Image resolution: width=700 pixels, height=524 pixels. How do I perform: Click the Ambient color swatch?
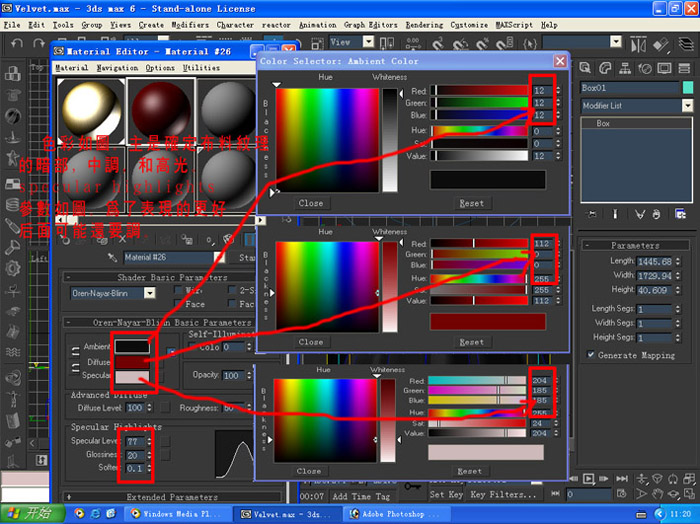pos(132,346)
